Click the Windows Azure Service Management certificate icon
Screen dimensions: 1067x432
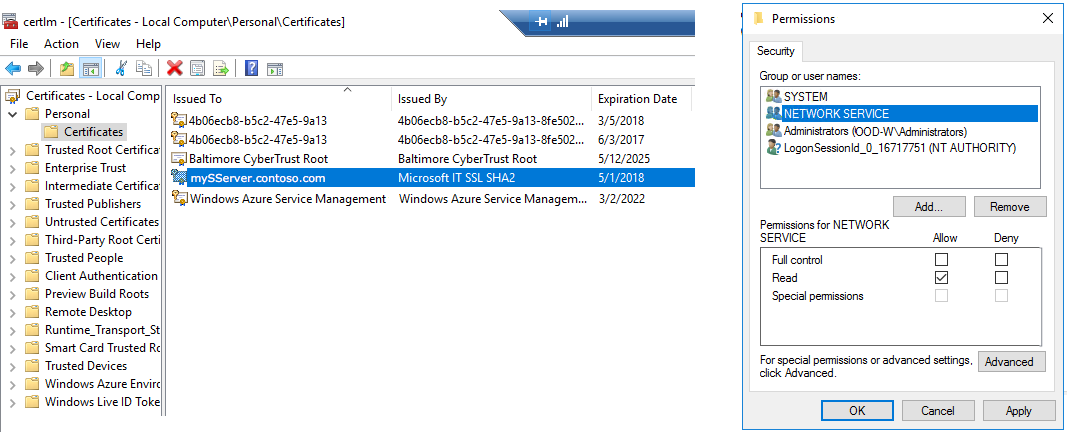click(x=180, y=199)
